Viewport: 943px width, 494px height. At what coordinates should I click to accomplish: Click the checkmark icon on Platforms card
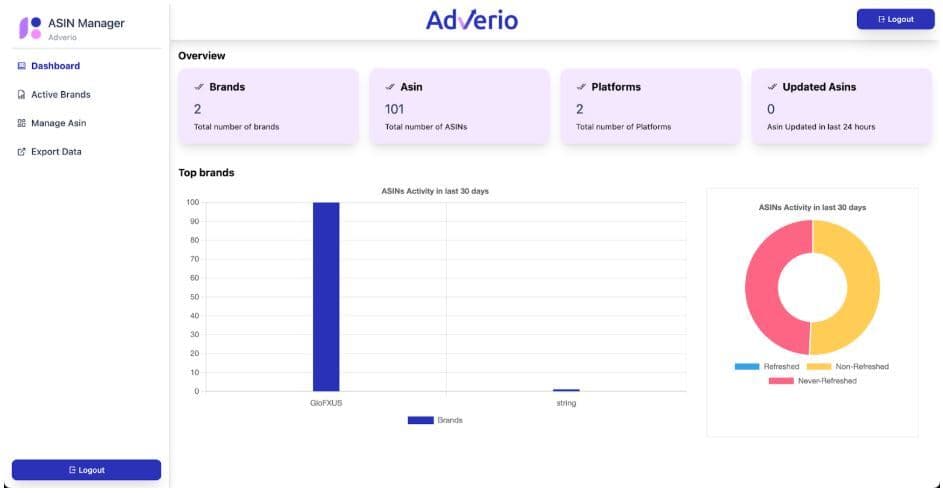[580, 87]
